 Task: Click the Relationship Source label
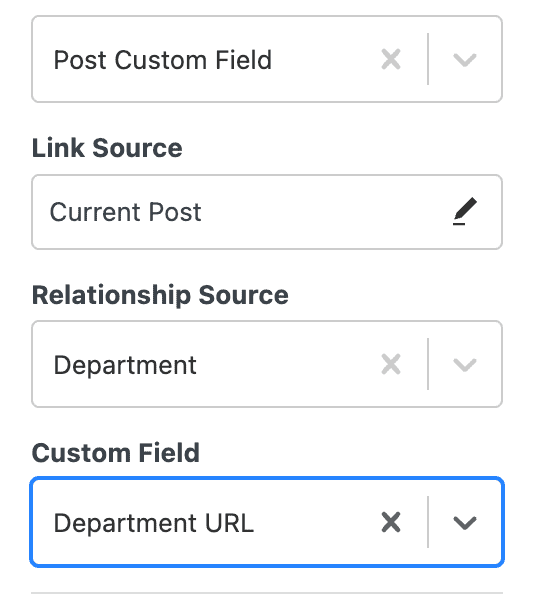point(160,295)
